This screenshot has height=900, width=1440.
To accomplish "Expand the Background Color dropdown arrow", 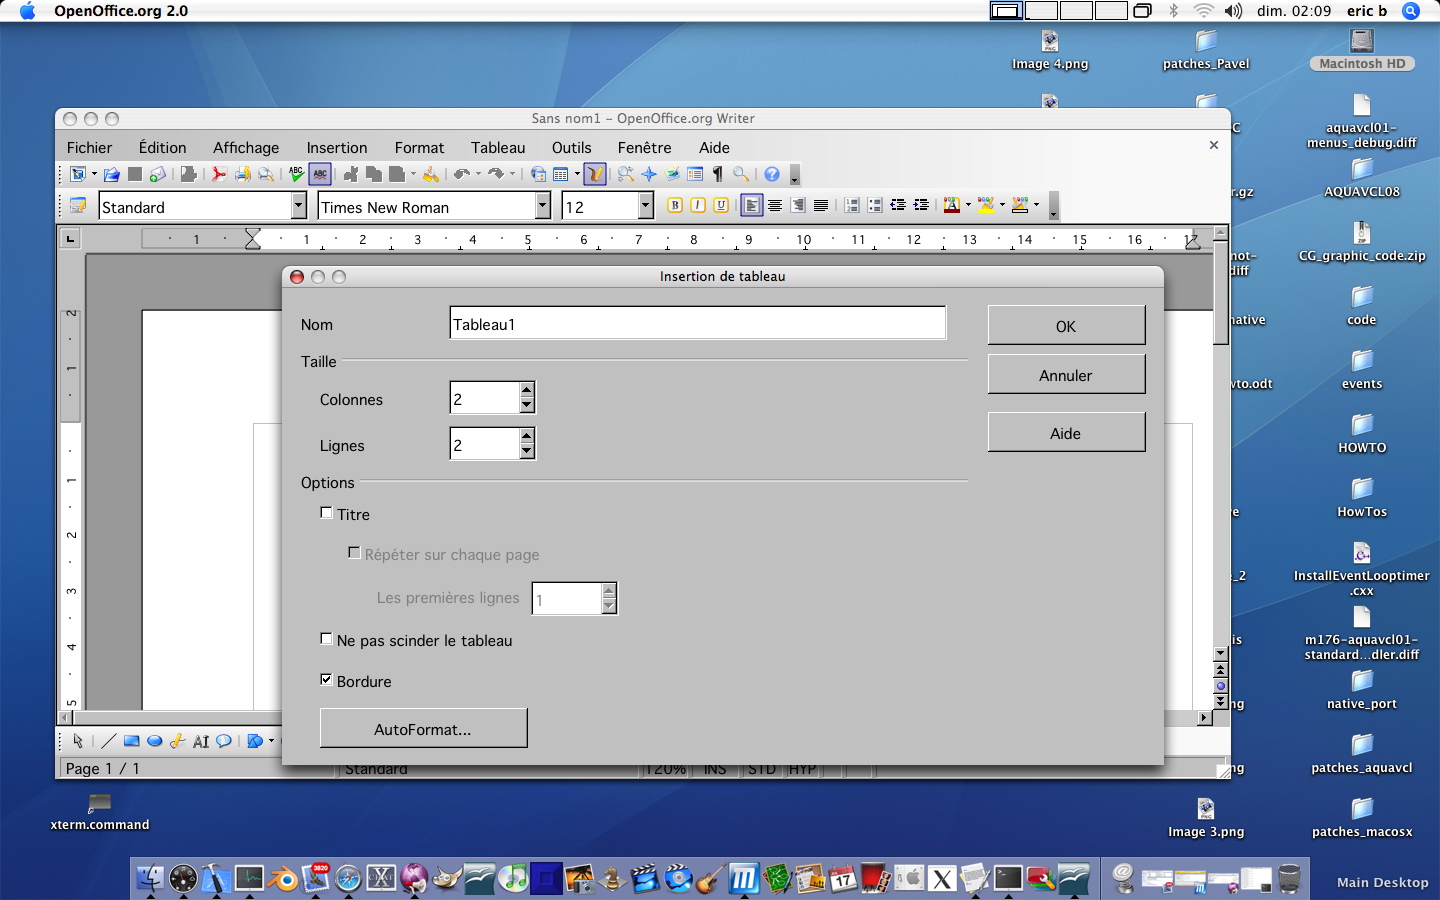I will tap(1036, 205).
